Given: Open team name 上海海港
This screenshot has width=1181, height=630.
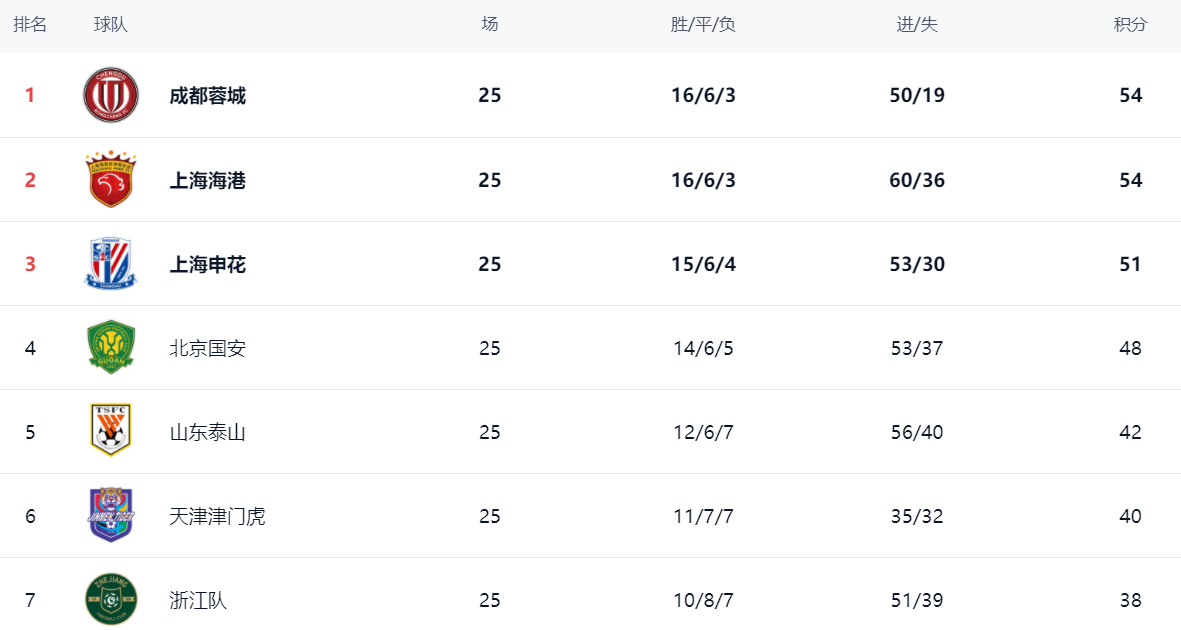Looking at the screenshot, I should pyautogui.click(x=207, y=180).
